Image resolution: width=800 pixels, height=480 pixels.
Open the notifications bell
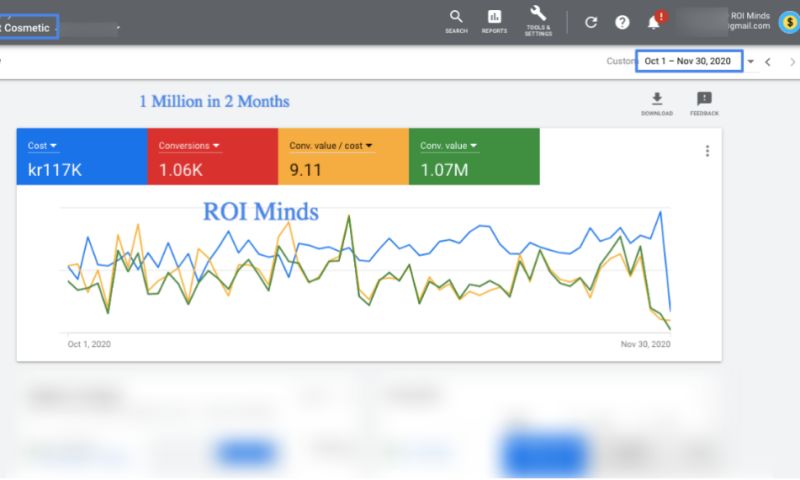pyautogui.click(x=654, y=22)
